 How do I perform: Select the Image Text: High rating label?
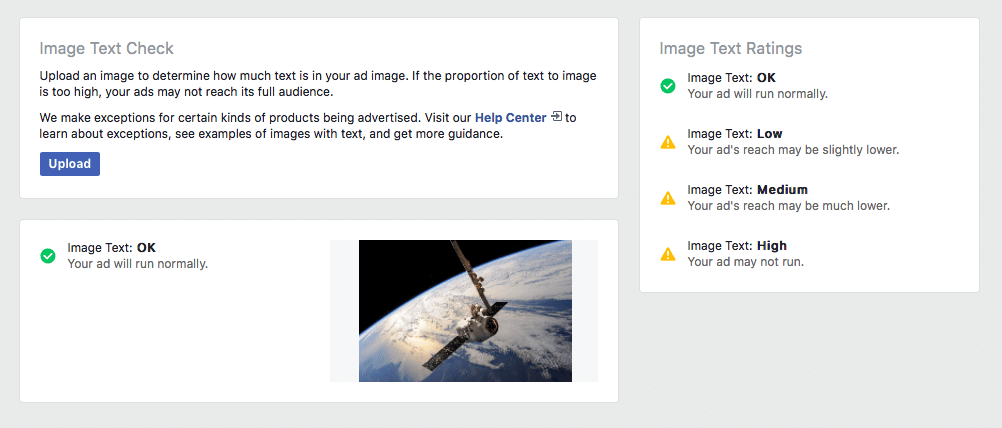[x=737, y=246]
